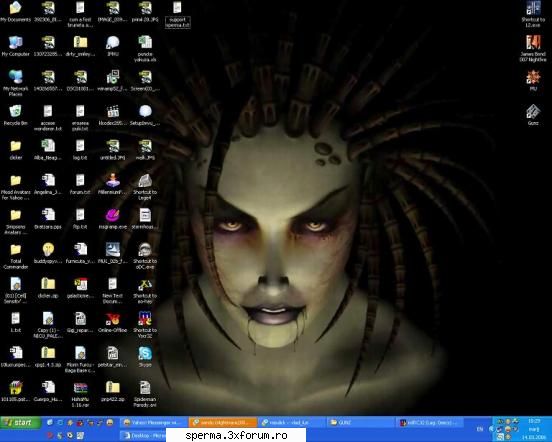Select the buddyspy lightbulb icon
552x442 pixels.
tap(48, 253)
